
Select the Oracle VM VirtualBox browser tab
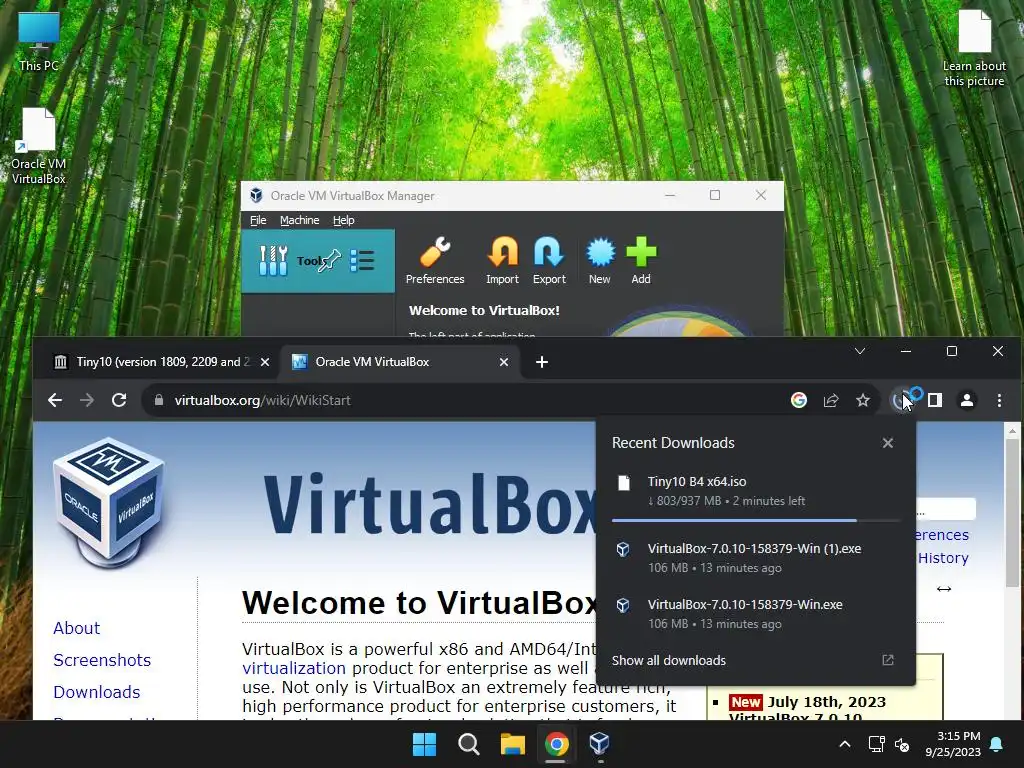(399, 362)
